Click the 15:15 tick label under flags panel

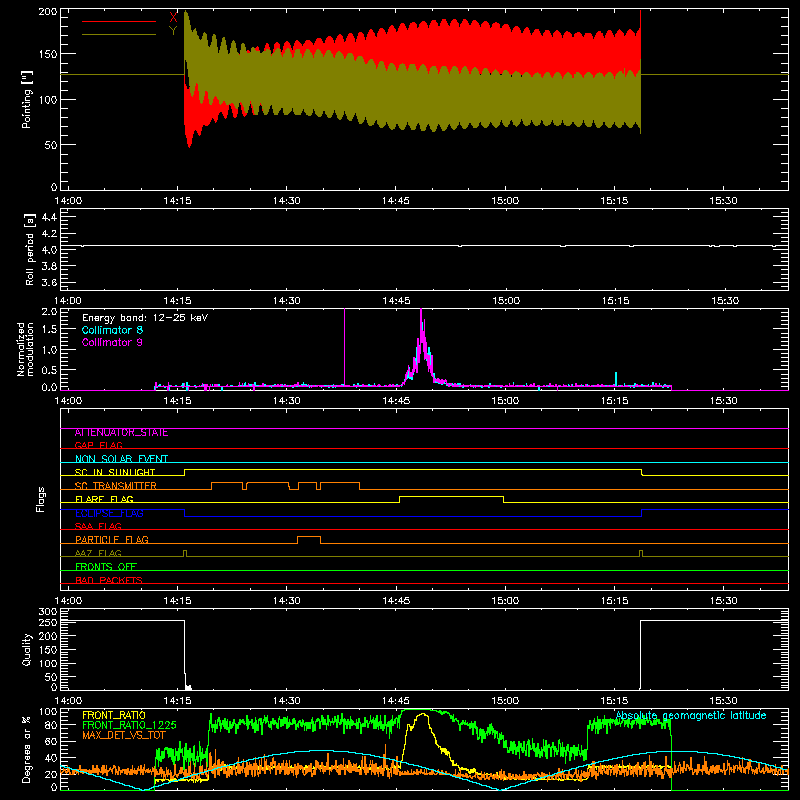tap(614, 601)
